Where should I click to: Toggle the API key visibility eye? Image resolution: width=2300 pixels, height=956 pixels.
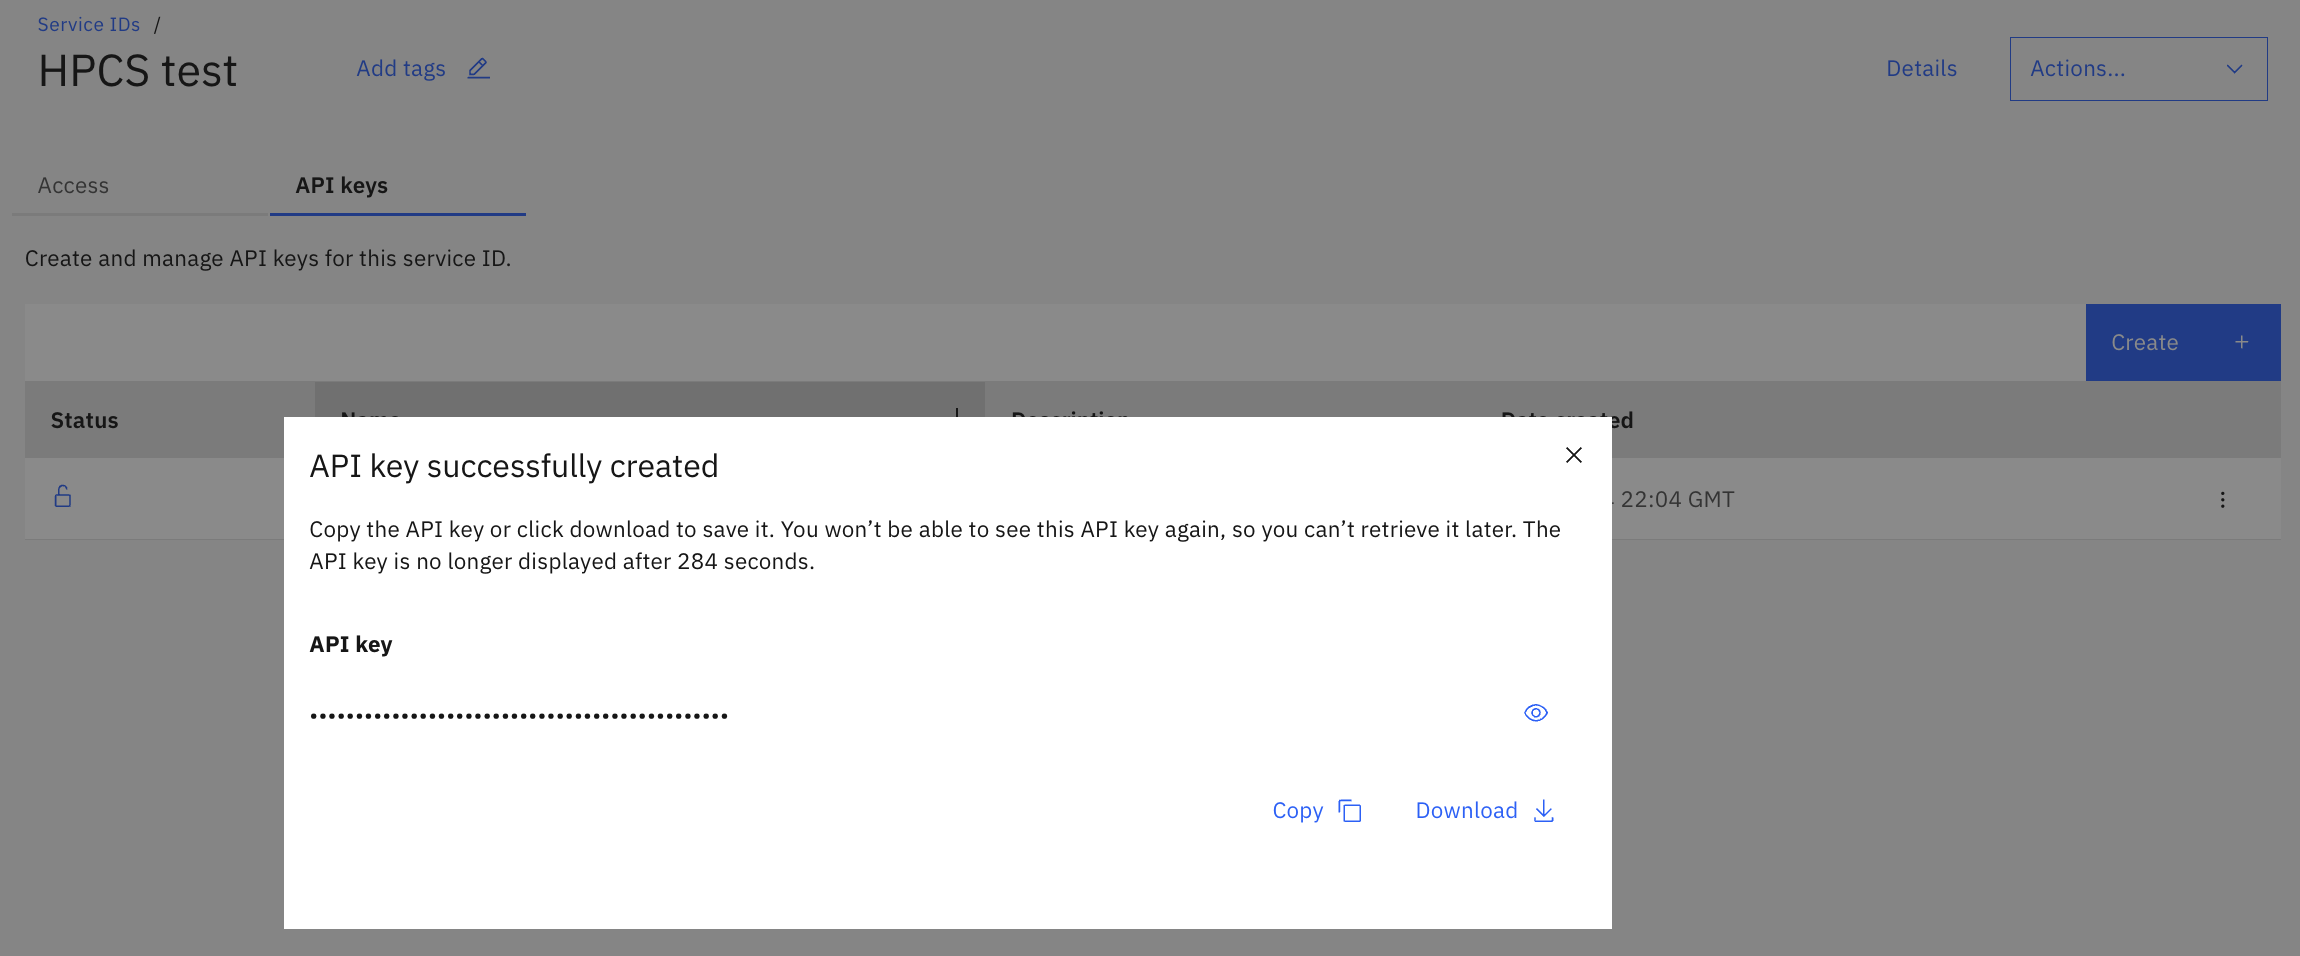(1536, 712)
